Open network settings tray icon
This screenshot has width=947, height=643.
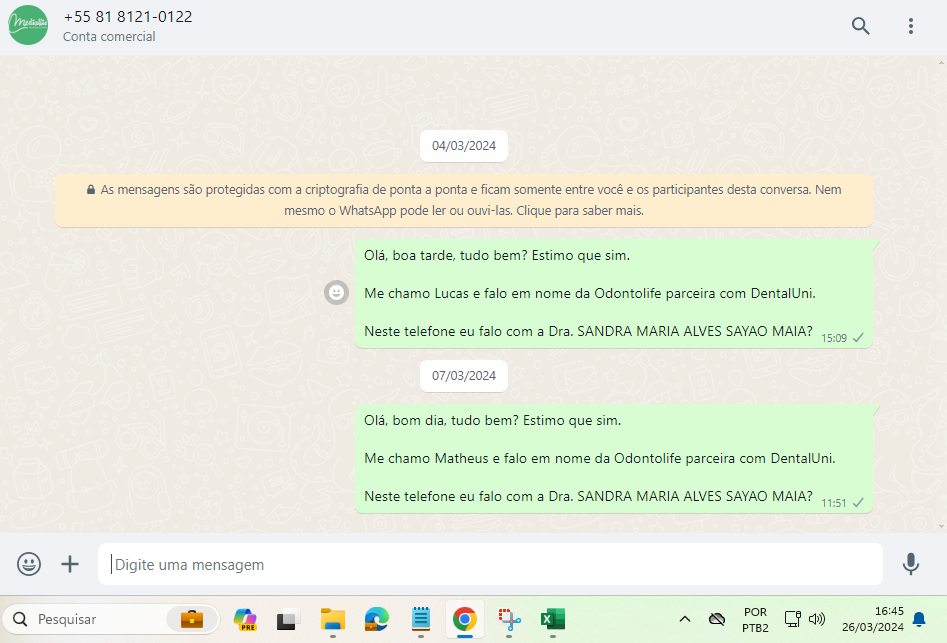pos(792,619)
